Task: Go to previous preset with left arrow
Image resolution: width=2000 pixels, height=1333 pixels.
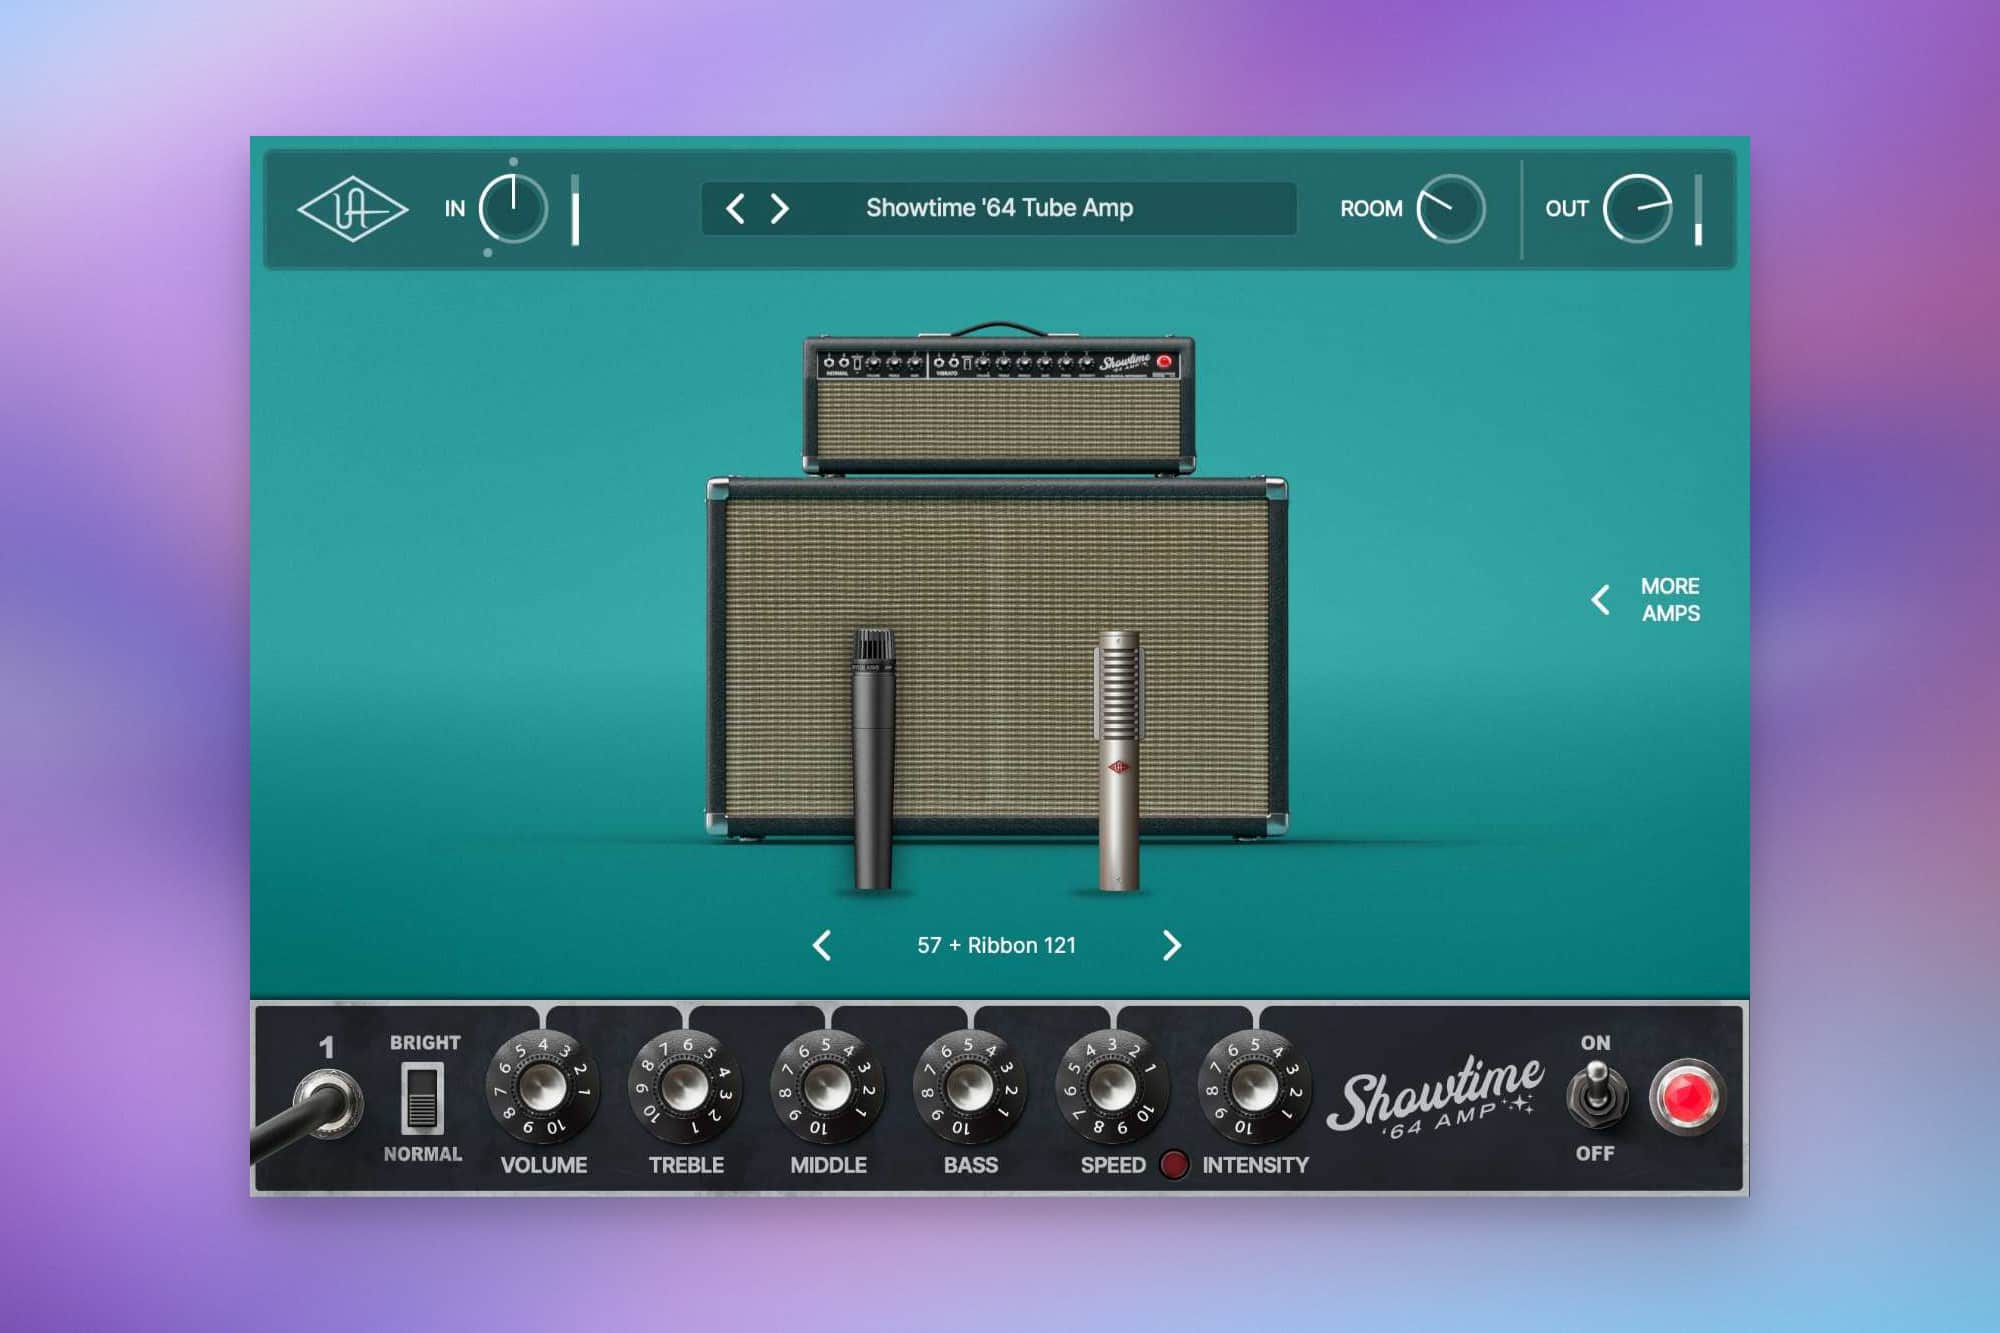Action: coord(735,209)
